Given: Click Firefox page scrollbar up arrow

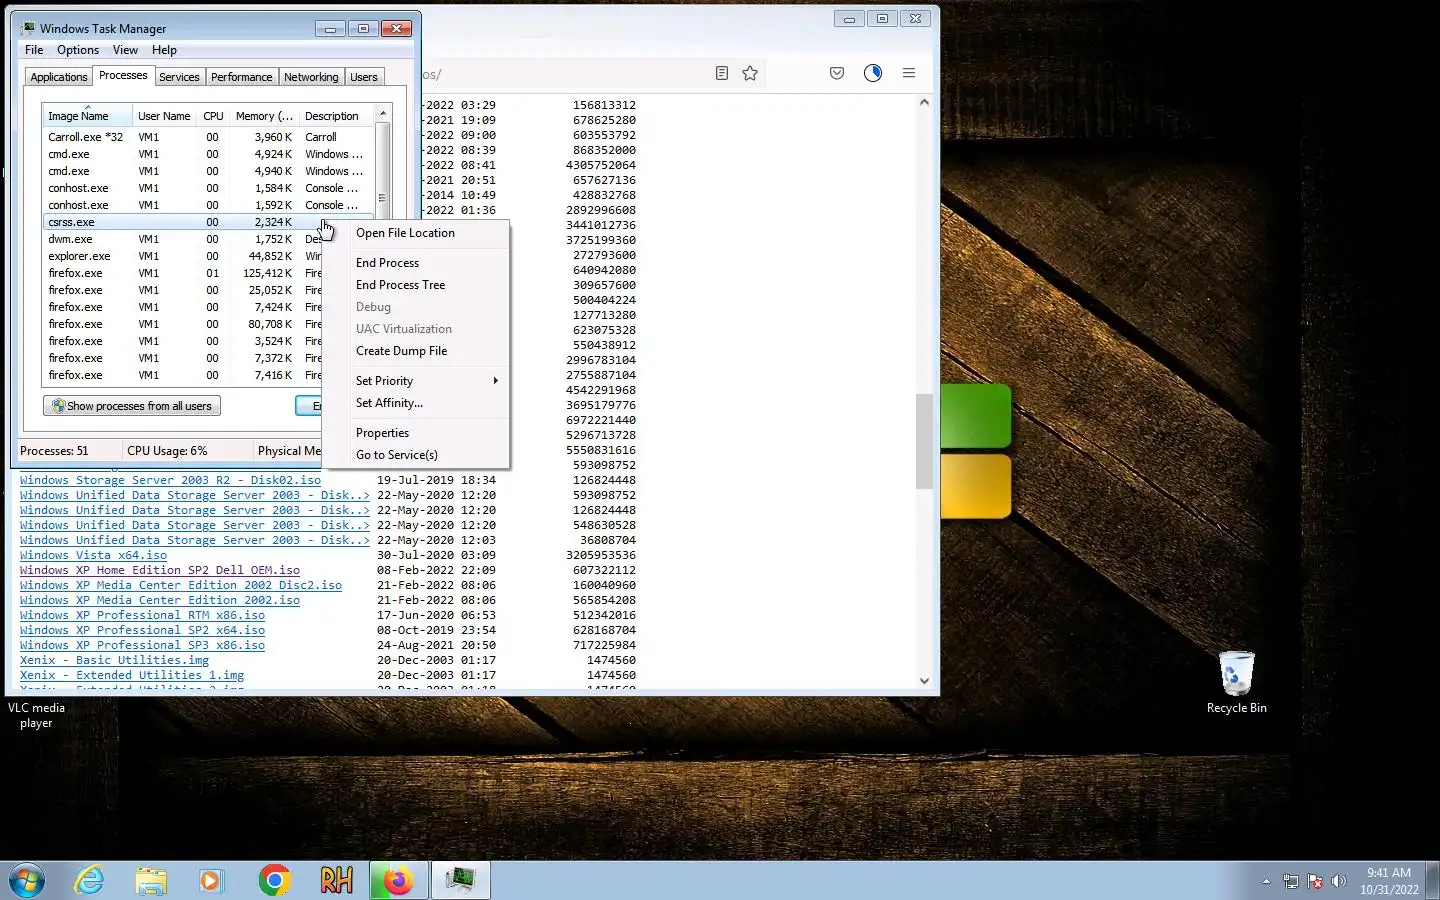Looking at the screenshot, I should click(x=924, y=102).
